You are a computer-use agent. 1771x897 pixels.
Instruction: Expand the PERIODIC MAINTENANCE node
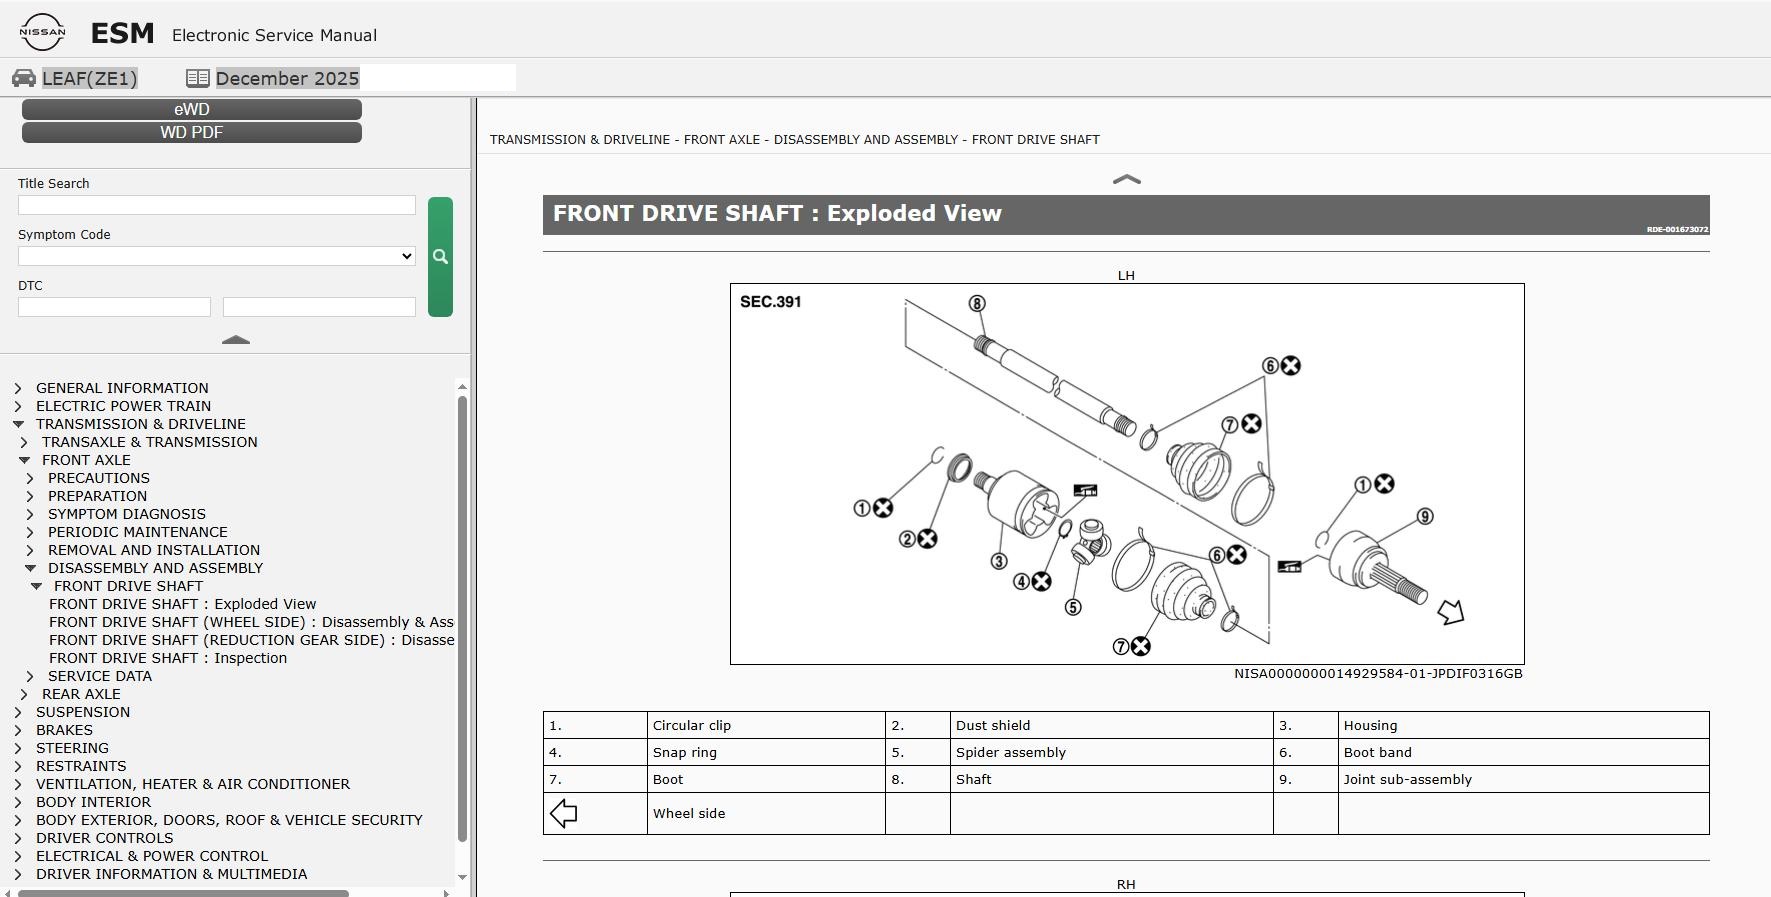tap(30, 532)
